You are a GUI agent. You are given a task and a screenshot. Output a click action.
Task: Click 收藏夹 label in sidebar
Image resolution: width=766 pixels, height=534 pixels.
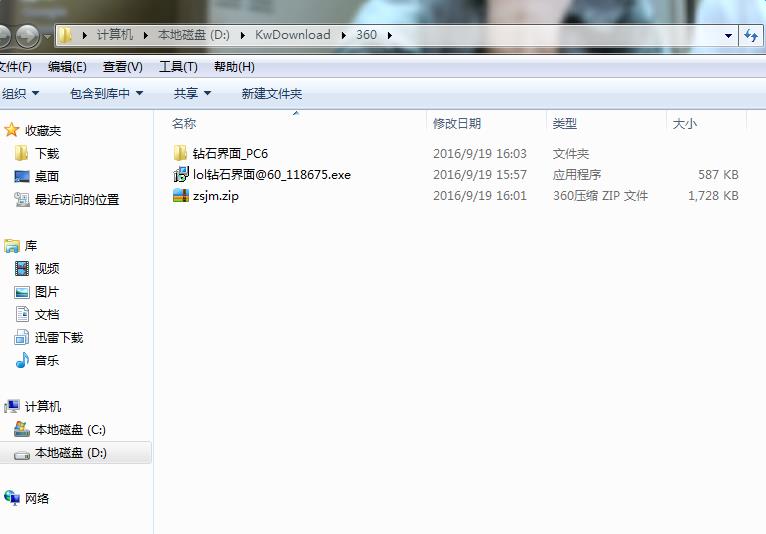(x=43, y=130)
